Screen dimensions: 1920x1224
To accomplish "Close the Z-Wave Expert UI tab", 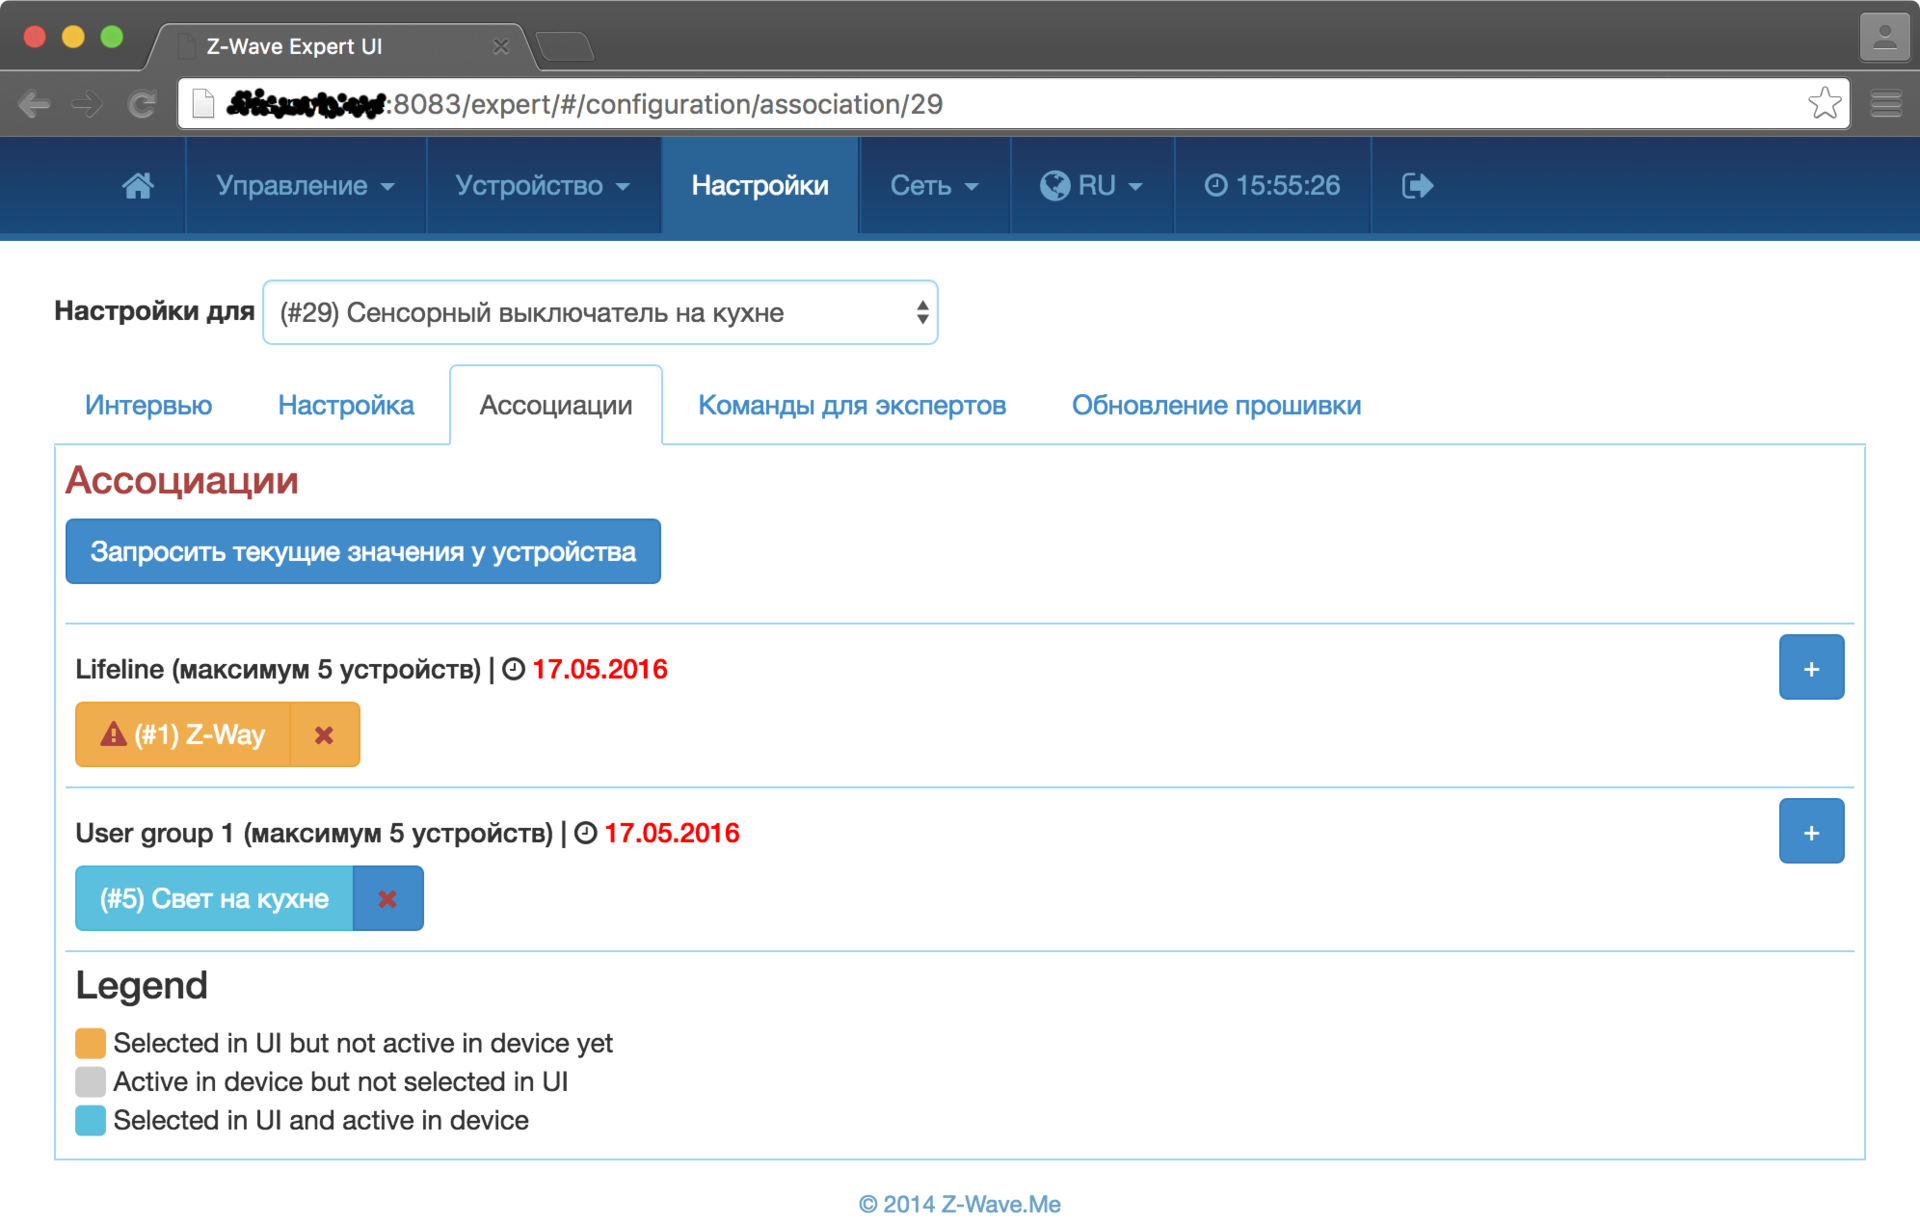I will pyautogui.click(x=501, y=46).
